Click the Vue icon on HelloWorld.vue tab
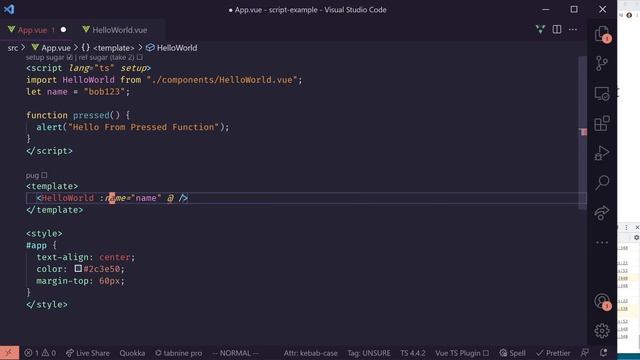640x360 pixels. point(86,29)
